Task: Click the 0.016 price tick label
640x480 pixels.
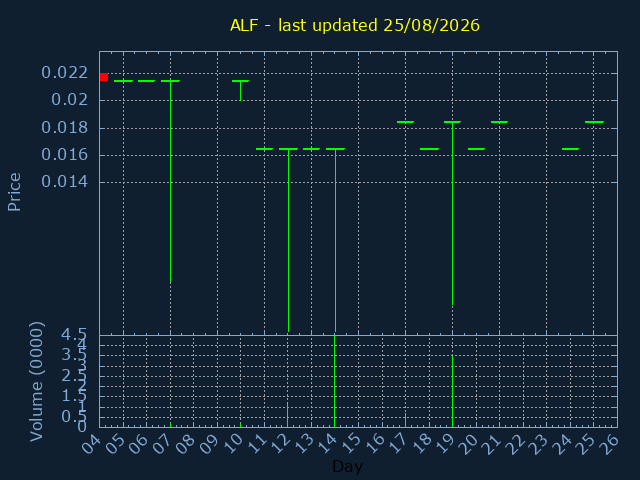Action: pyautogui.click(x=64, y=155)
